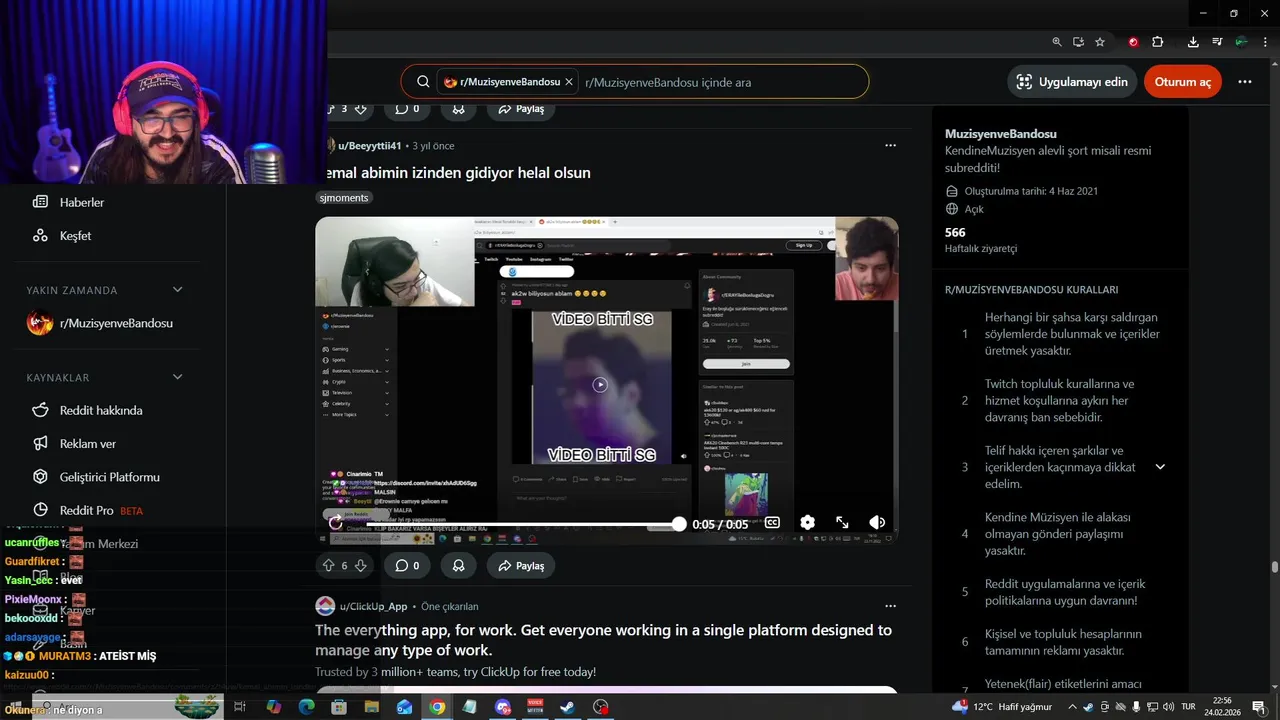This screenshot has width=1280, height=720.
Task: Open the Chrome three-dot menu
Action: (1264, 42)
